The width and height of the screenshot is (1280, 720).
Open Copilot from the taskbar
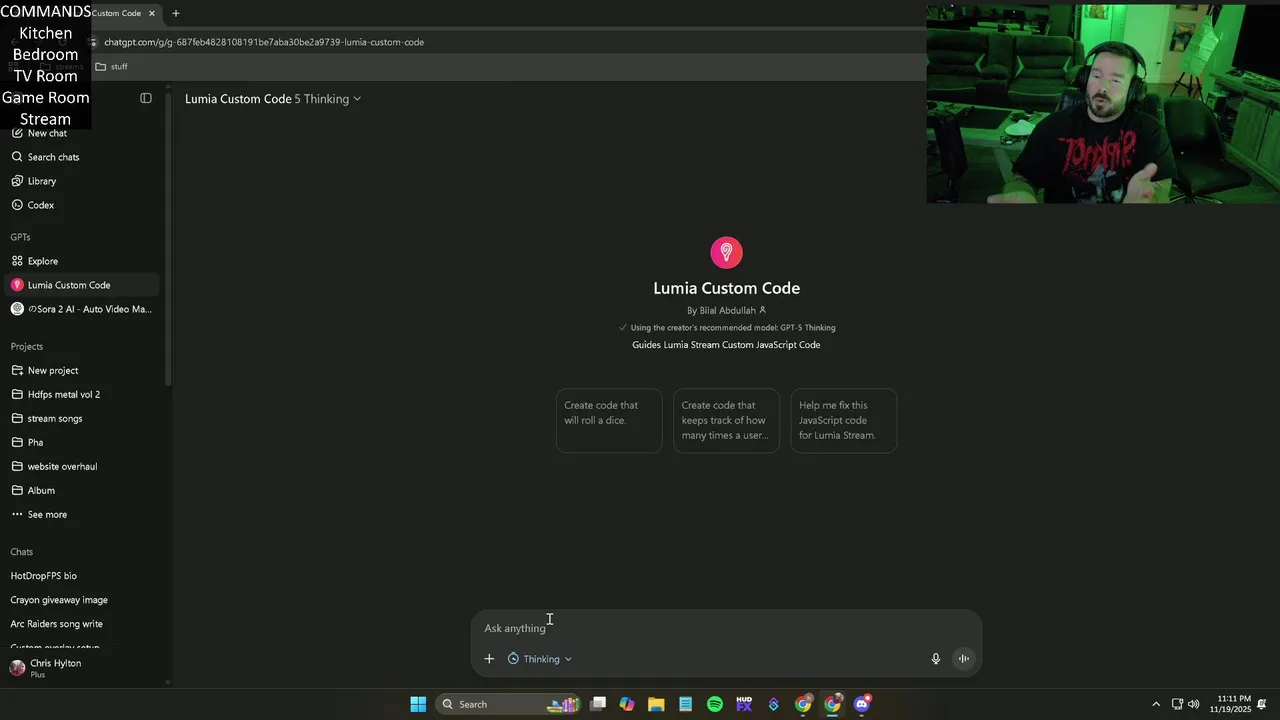tap(627, 704)
